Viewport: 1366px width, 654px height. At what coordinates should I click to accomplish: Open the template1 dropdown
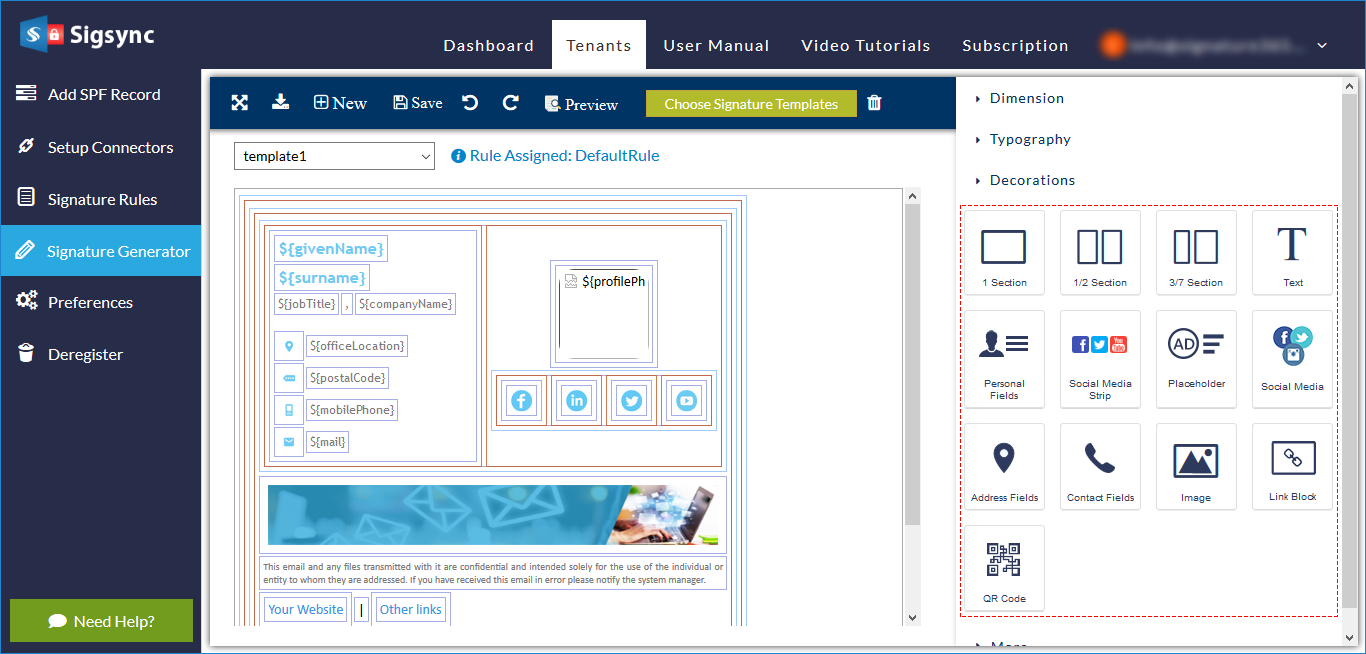point(334,156)
